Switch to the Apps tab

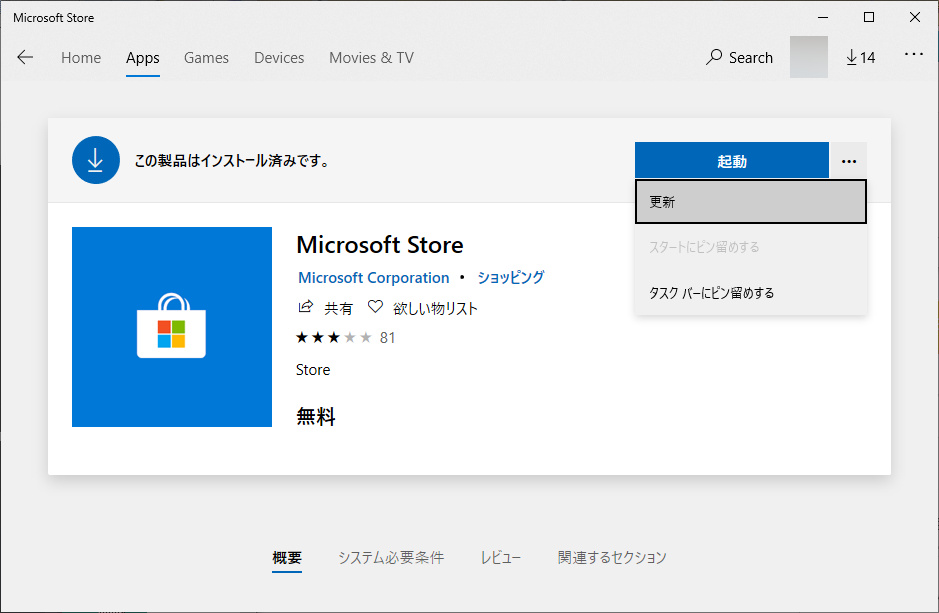(x=143, y=58)
